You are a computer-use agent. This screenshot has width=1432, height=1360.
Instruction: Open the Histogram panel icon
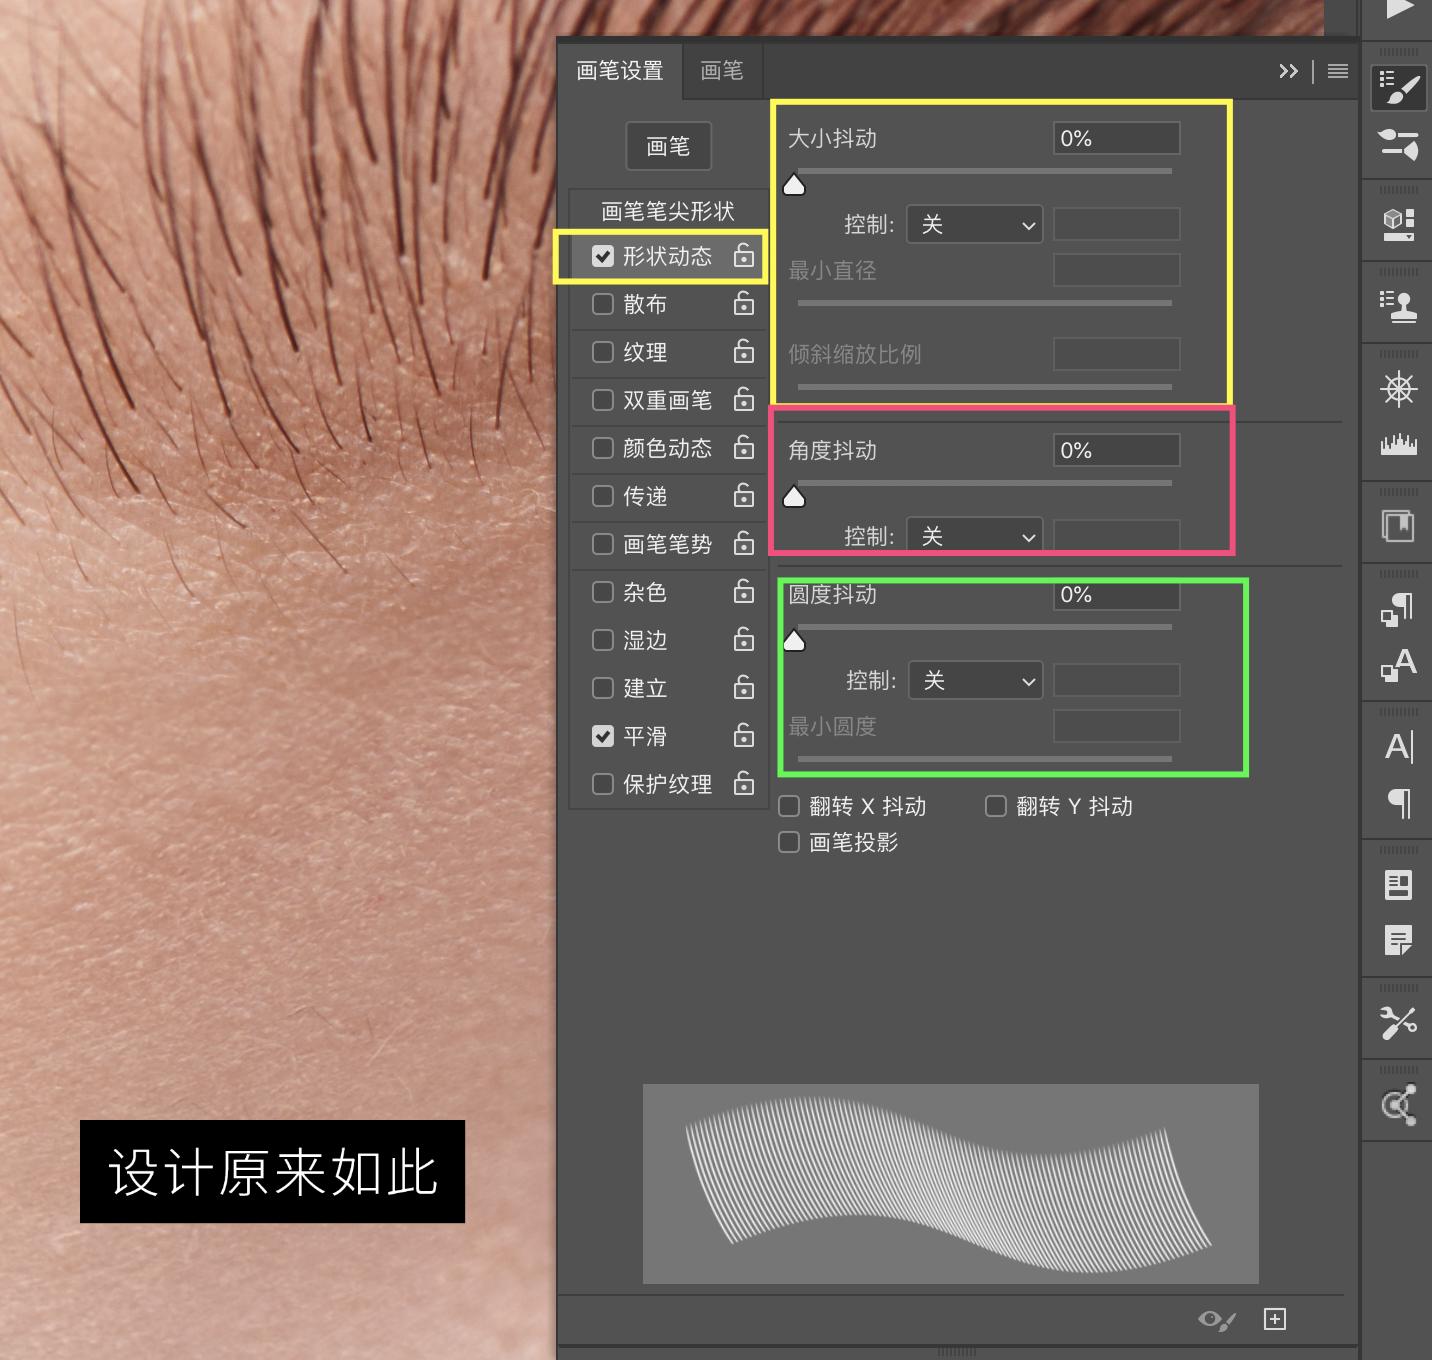(x=1397, y=445)
